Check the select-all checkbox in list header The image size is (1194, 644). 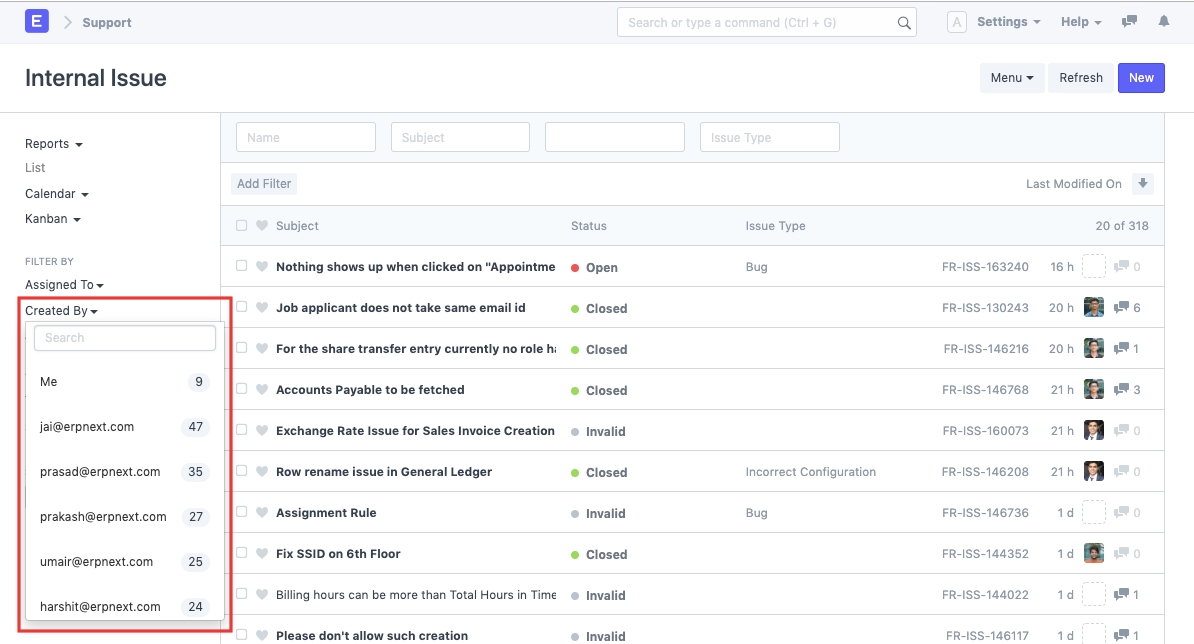[x=241, y=226]
